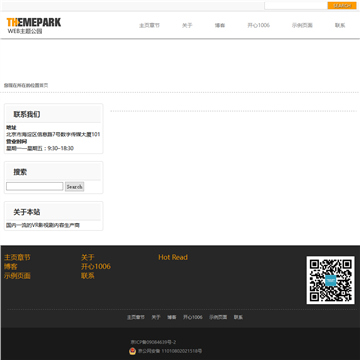Click white 开心1006 in bottom footer menu
360x360 pixels.
click(x=193, y=317)
